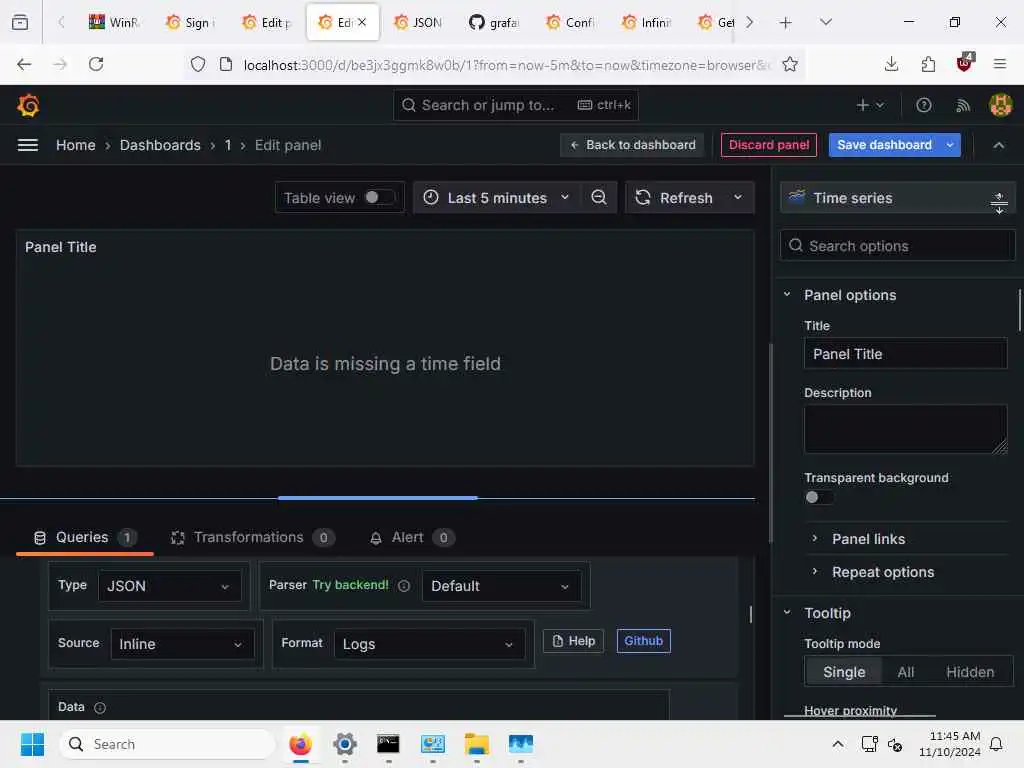Click the browser reload icon
This screenshot has height=768, width=1024.
click(96, 64)
